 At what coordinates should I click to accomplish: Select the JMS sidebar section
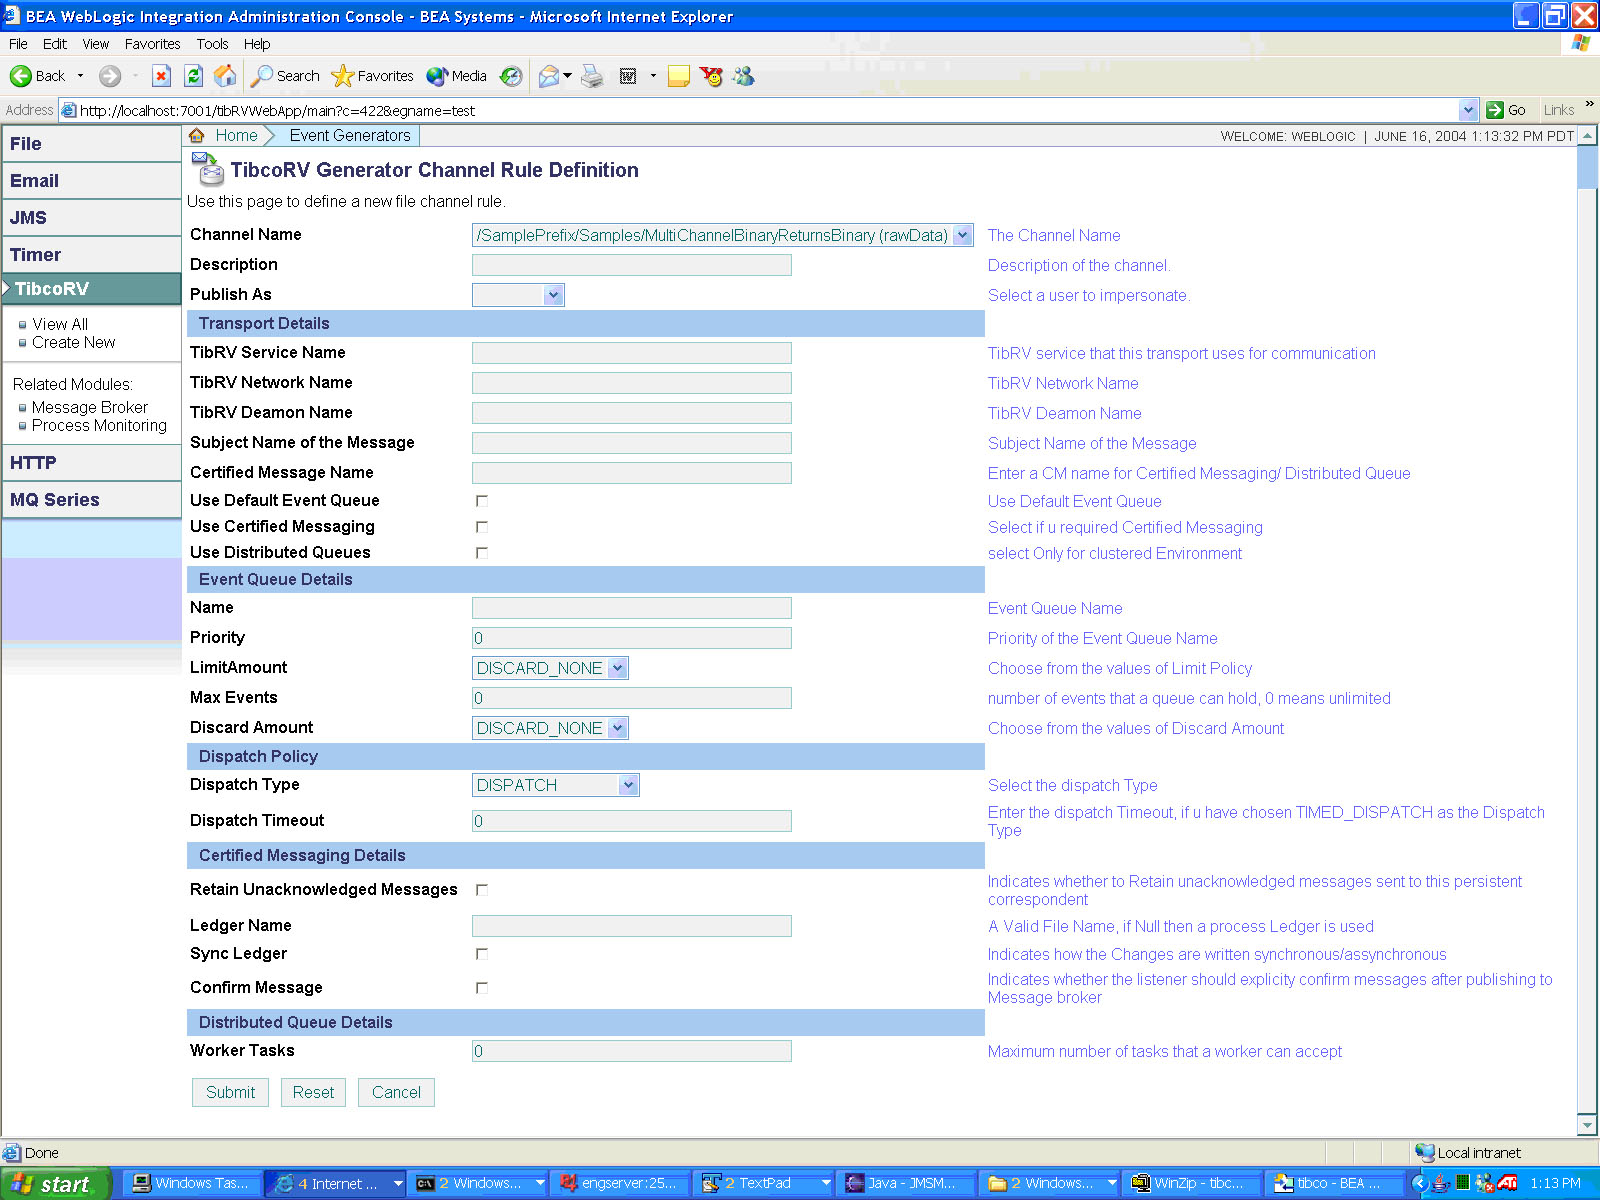pyautogui.click(x=91, y=218)
